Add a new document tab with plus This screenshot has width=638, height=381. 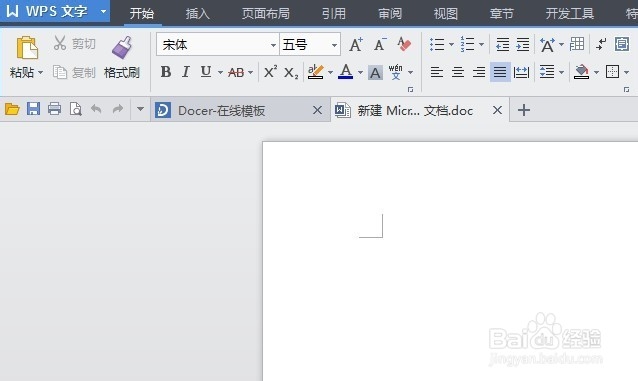524,110
